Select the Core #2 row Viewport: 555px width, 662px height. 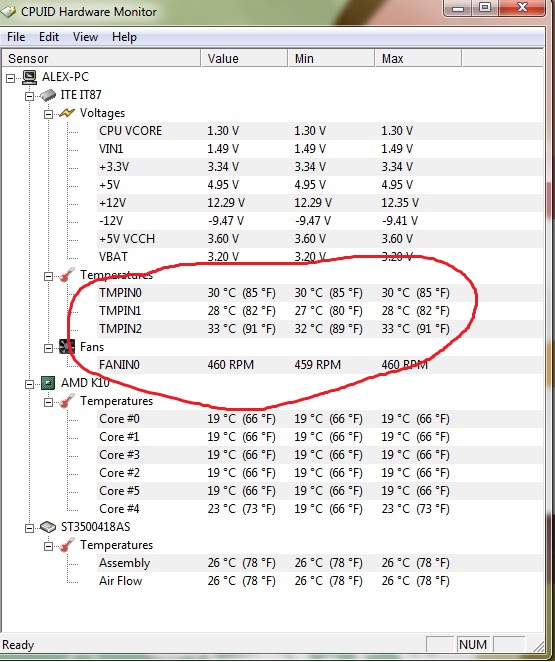coord(320,473)
